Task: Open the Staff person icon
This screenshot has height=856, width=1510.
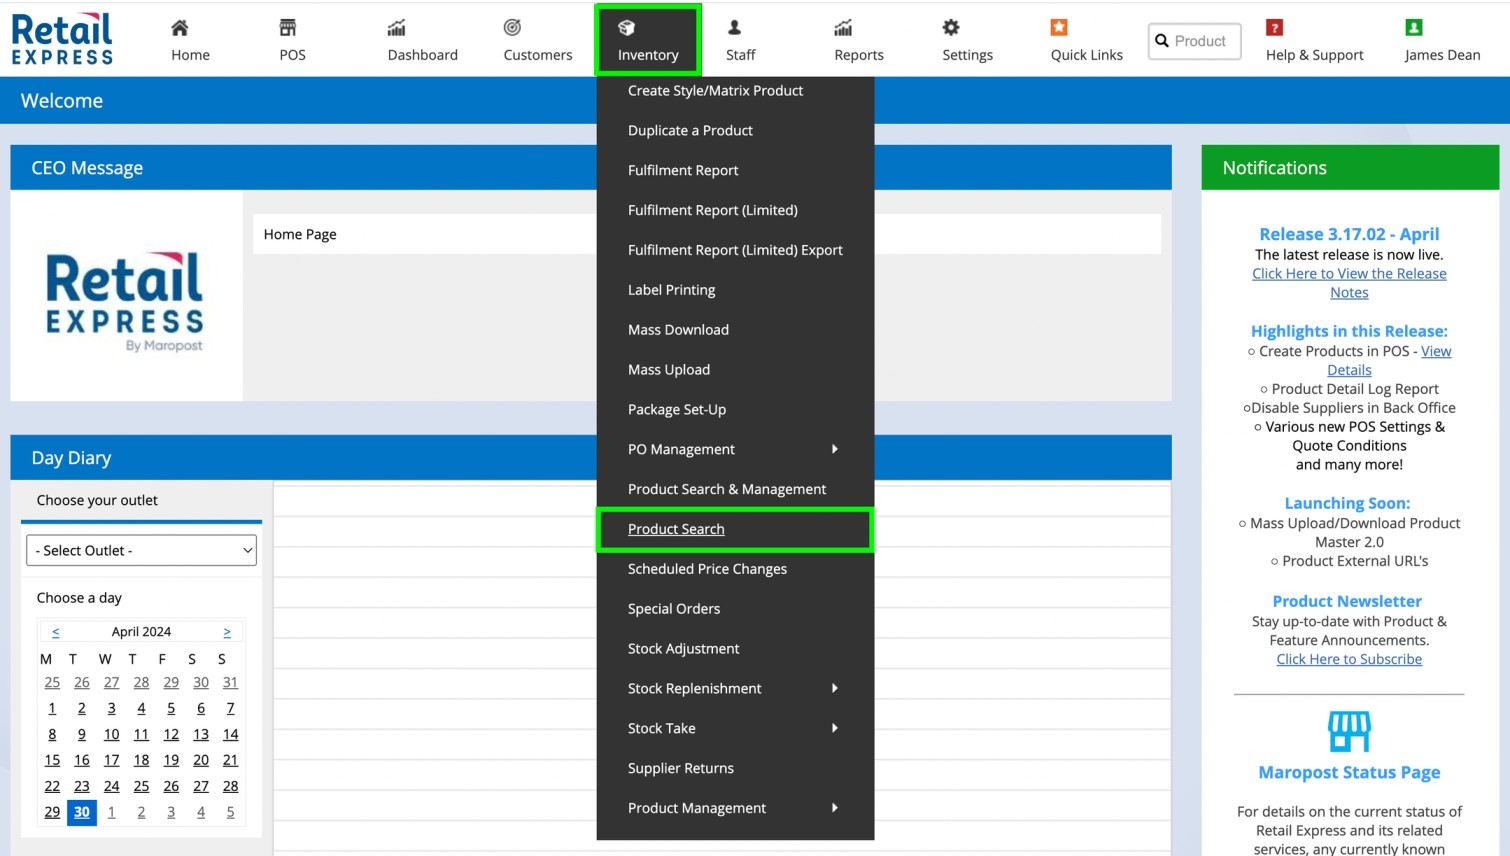Action: pos(735,27)
